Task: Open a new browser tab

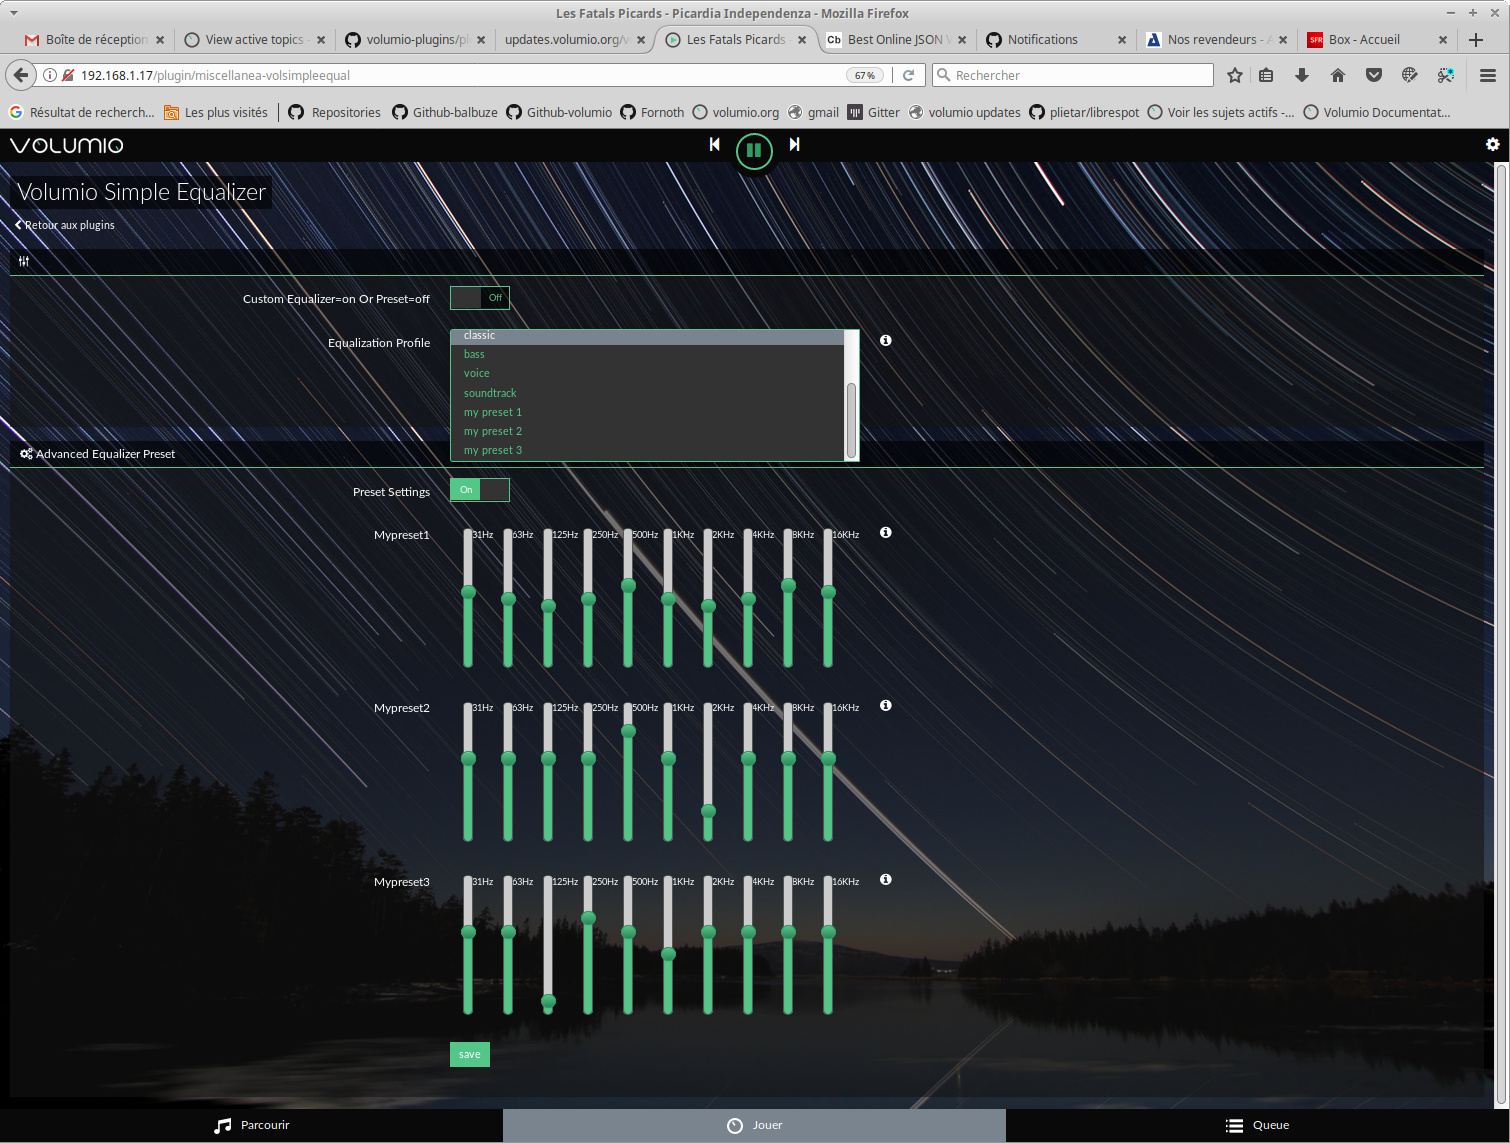Action: click(1476, 40)
